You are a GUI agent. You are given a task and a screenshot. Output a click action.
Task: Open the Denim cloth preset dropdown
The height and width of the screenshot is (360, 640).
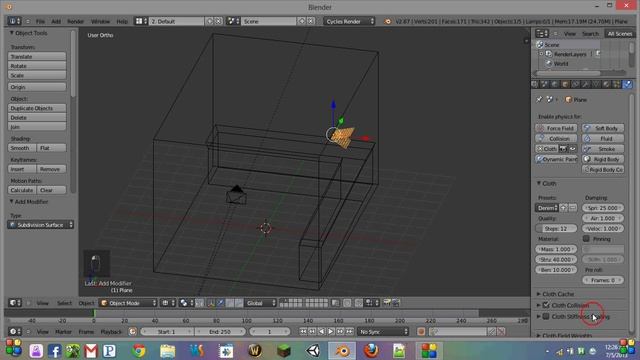pos(547,208)
